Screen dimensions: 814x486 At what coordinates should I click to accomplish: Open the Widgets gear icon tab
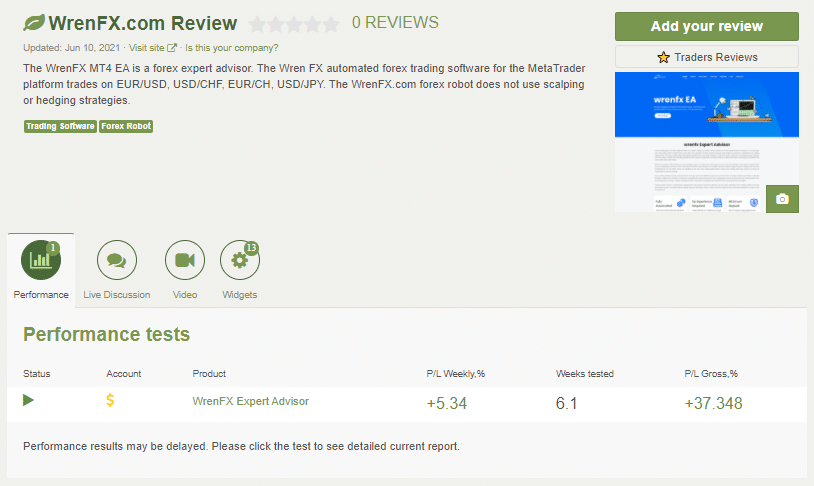click(x=240, y=260)
